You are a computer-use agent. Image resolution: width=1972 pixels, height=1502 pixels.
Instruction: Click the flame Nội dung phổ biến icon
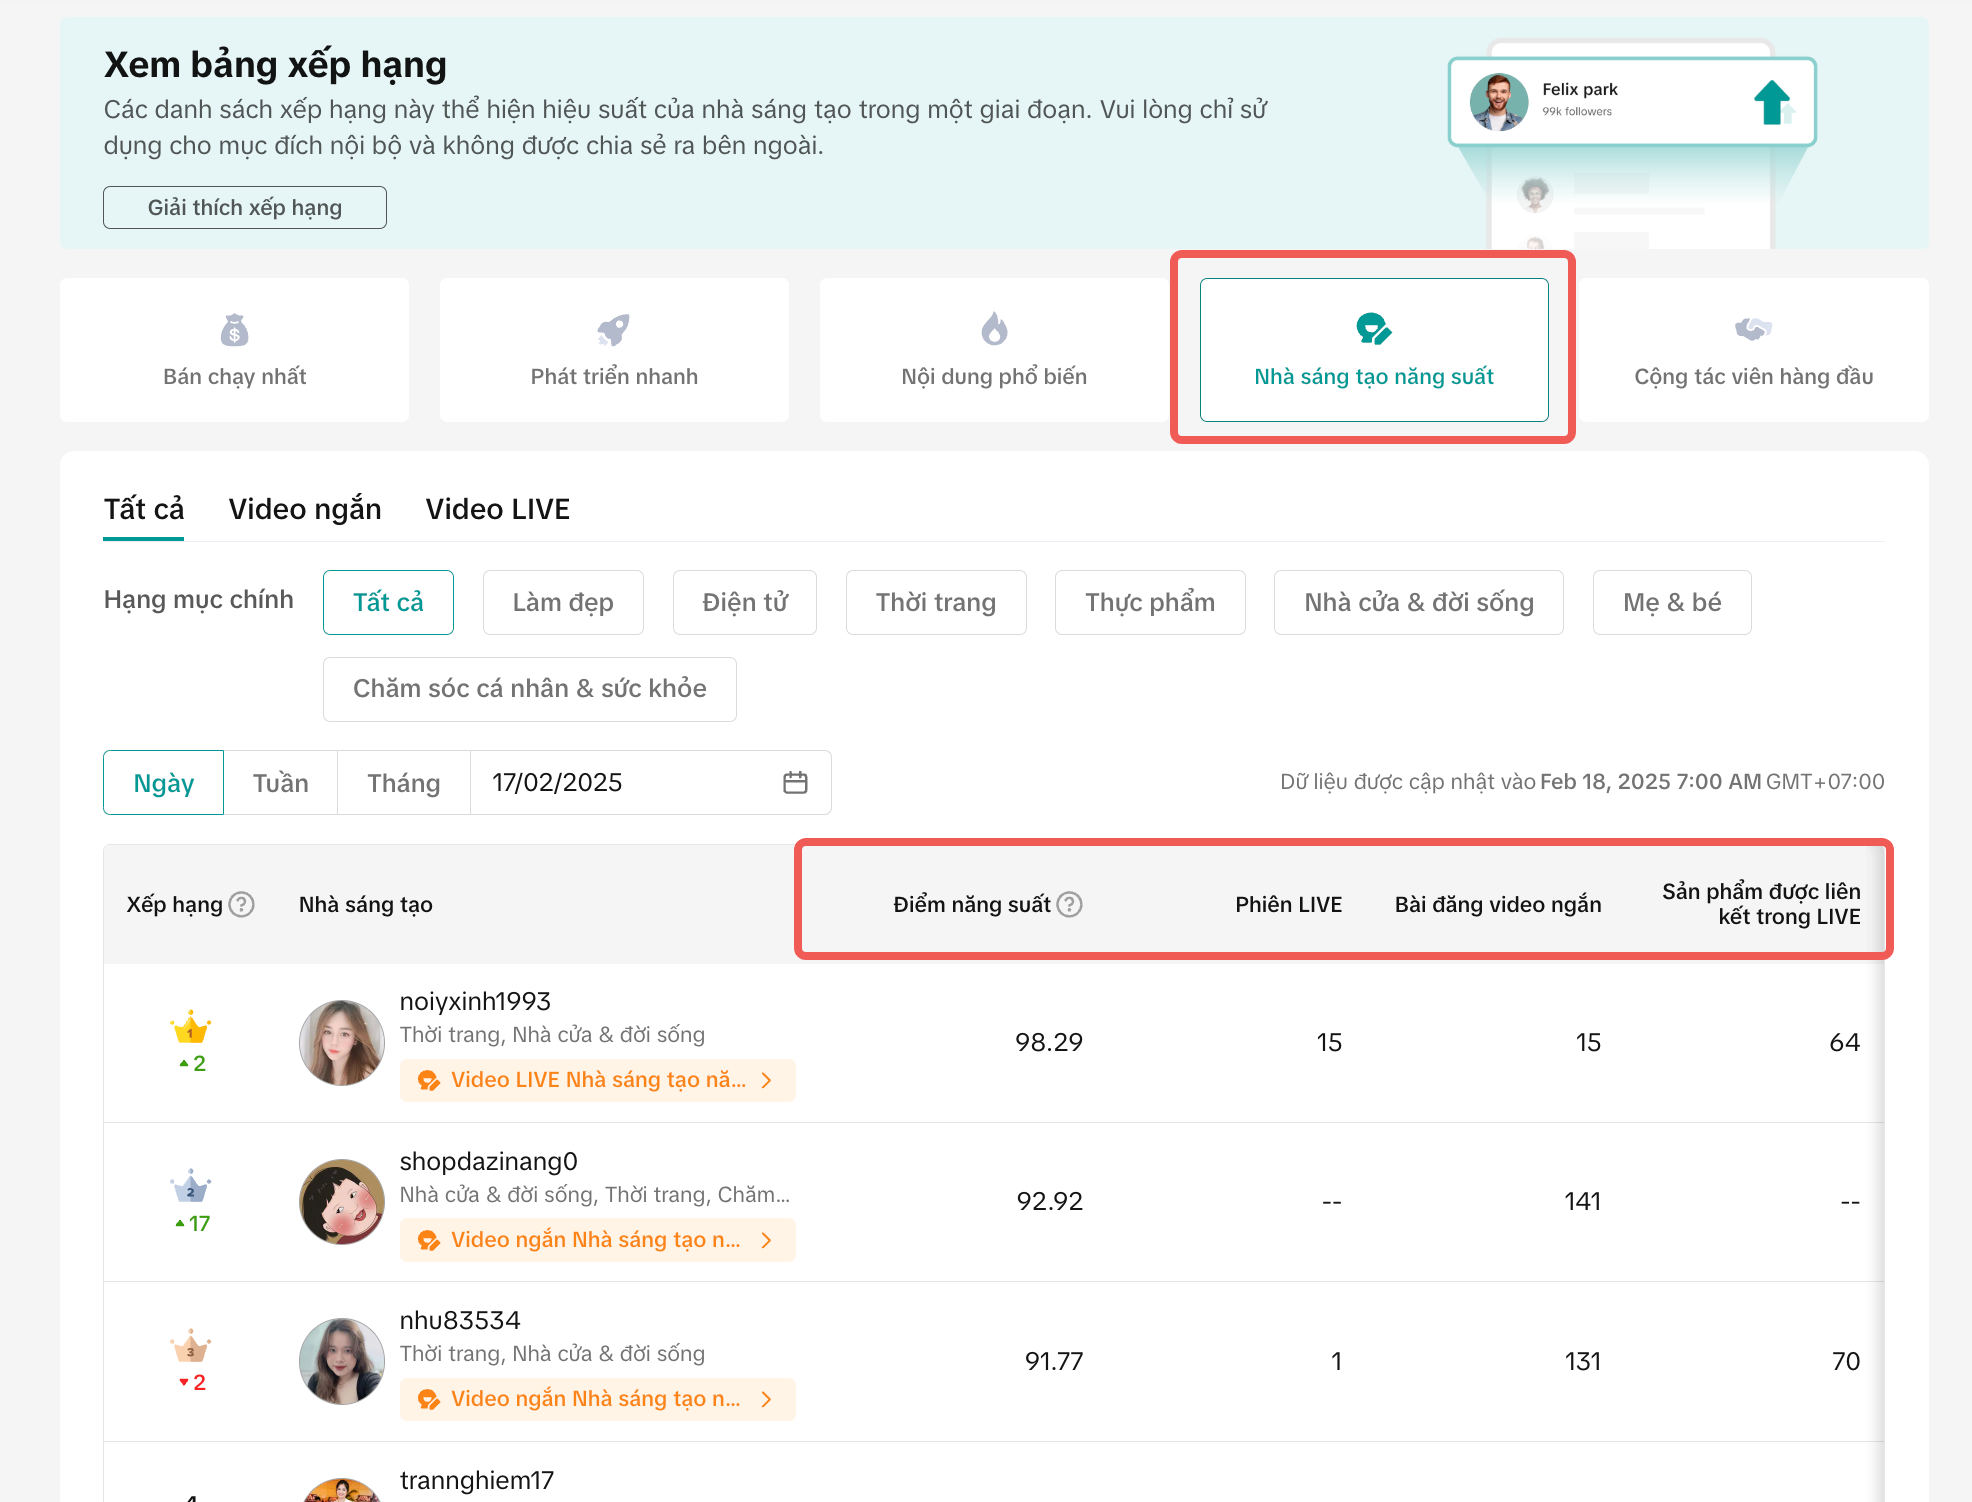[994, 329]
